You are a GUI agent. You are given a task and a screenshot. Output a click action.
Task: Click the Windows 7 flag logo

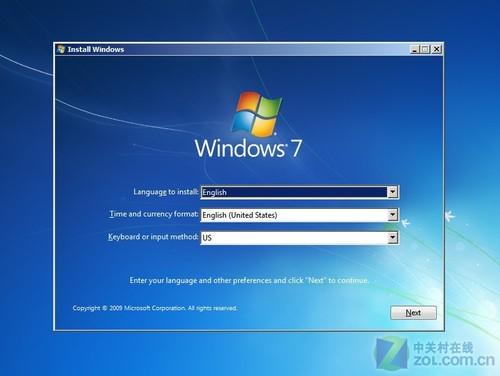pos(256,113)
